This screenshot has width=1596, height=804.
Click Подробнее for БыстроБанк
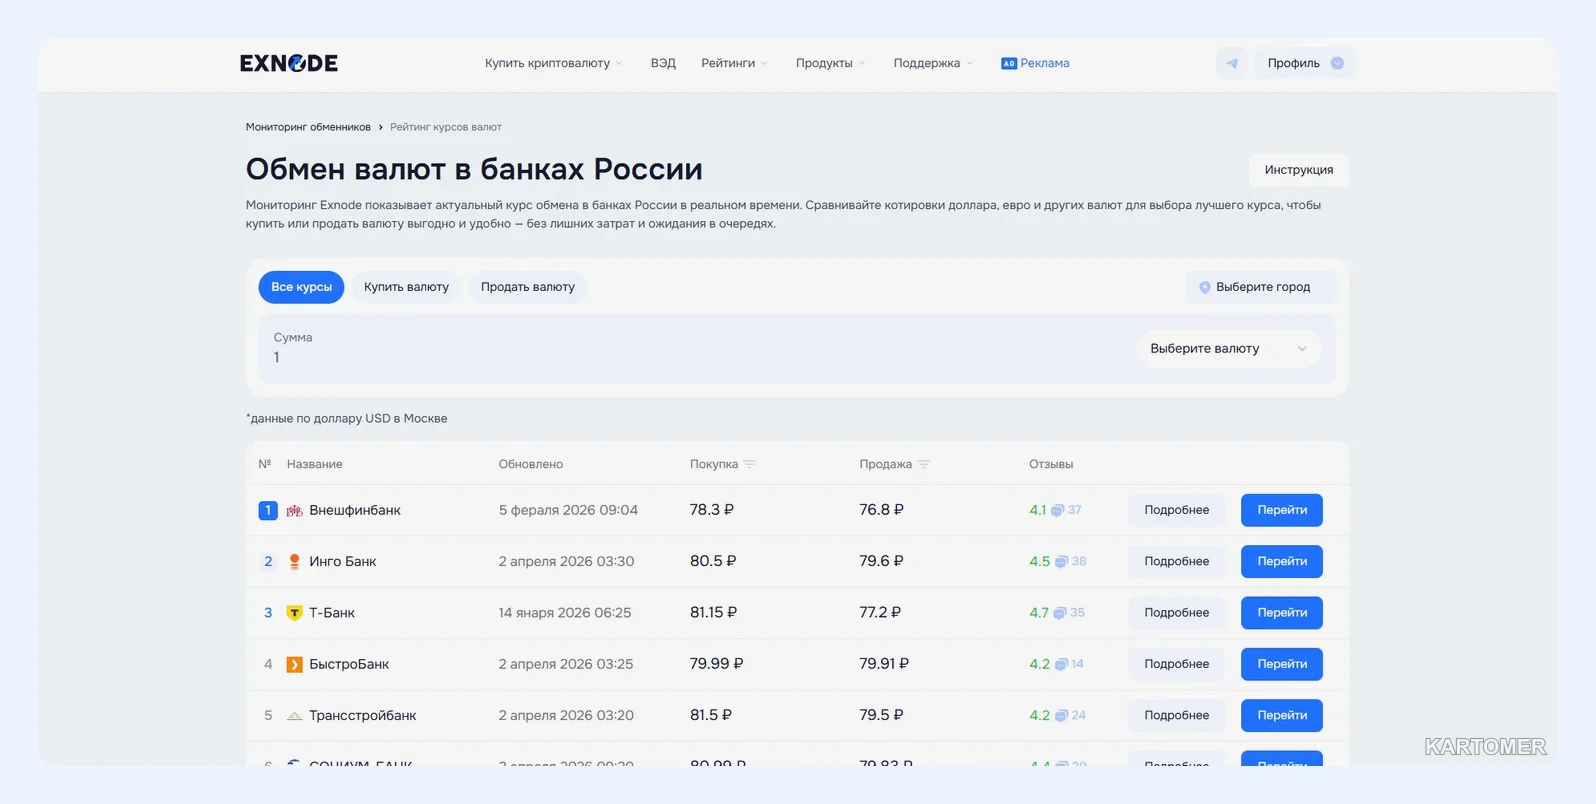1176,664
